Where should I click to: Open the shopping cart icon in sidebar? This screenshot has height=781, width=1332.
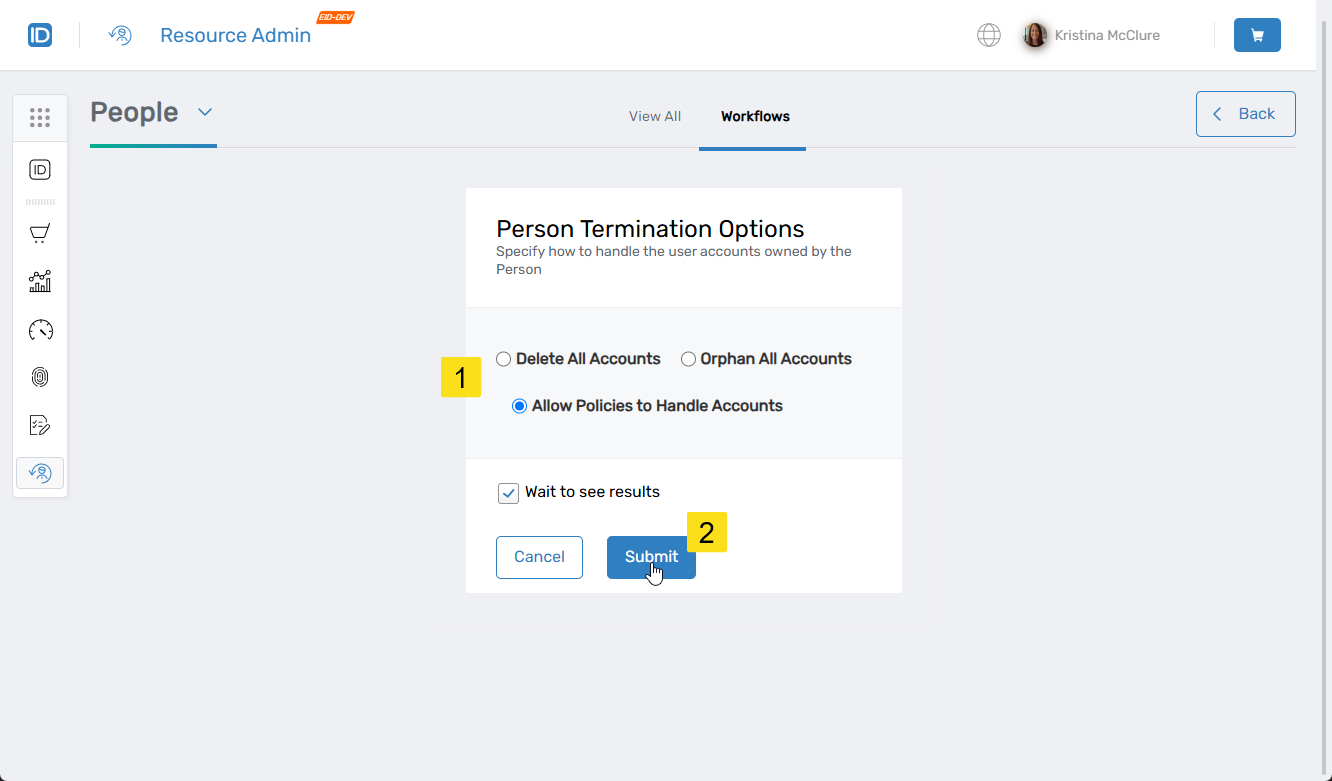pyautogui.click(x=40, y=234)
